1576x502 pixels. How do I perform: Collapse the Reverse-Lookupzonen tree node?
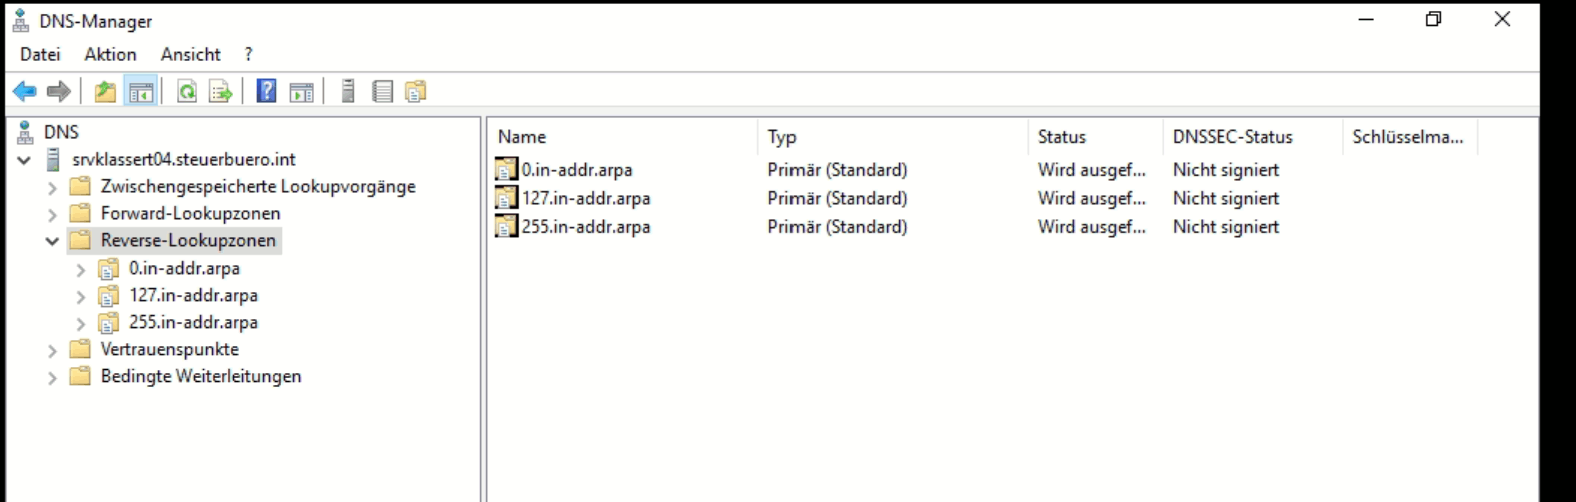[53, 241]
